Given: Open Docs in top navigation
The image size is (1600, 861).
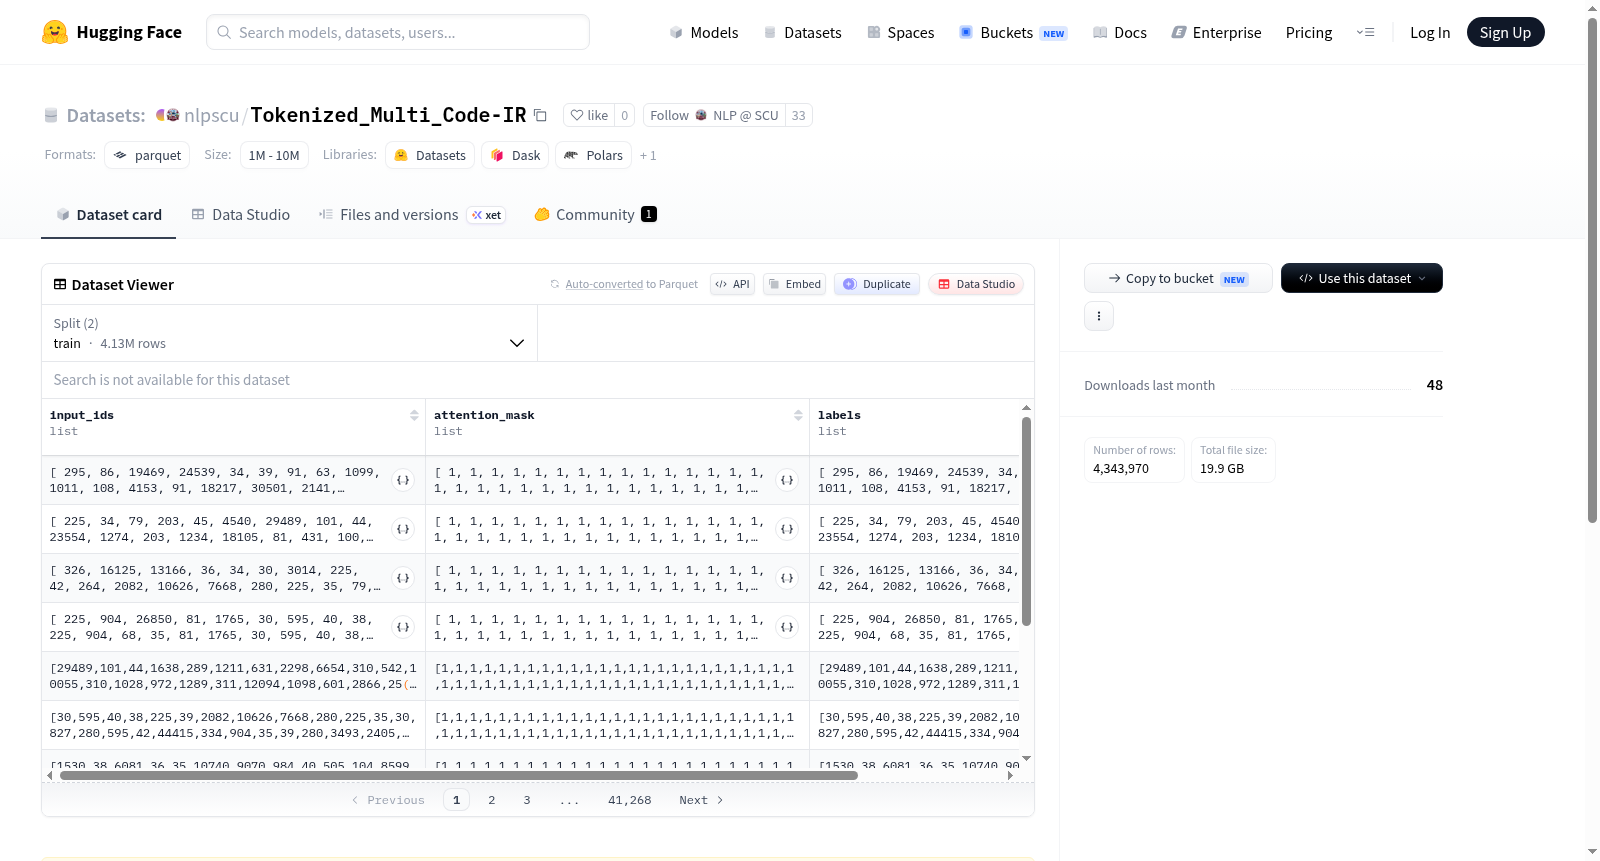Looking at the screenshot, I should (1119, 32).
